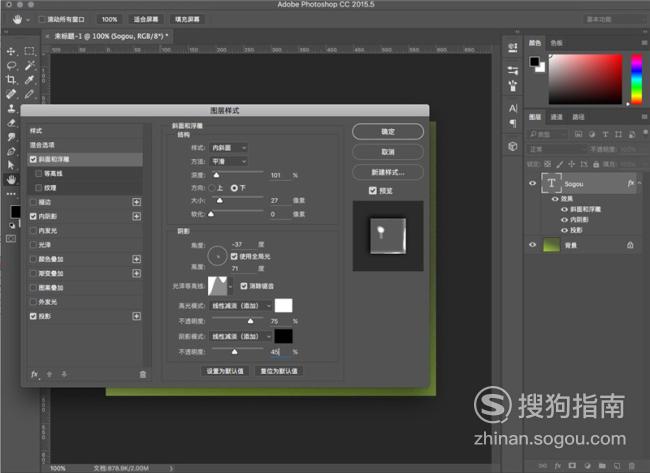
Task: Select the Magic Wand tool
Action: pyautogui.click(x=29, y=65)
